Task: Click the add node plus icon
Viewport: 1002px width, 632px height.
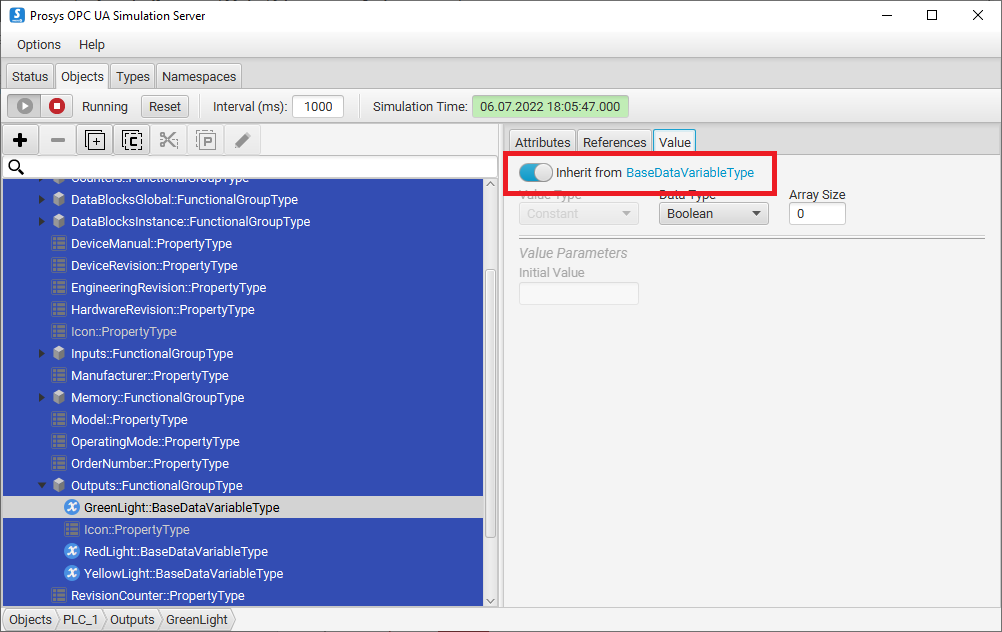Action: click(20, 140)
